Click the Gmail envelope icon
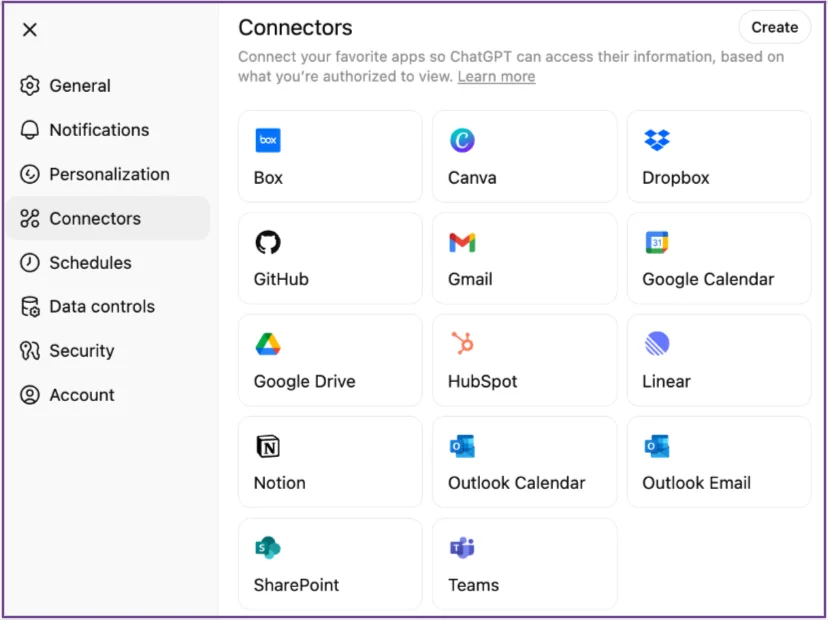Viewport: 828px width, 620px height. pos(462,243)
